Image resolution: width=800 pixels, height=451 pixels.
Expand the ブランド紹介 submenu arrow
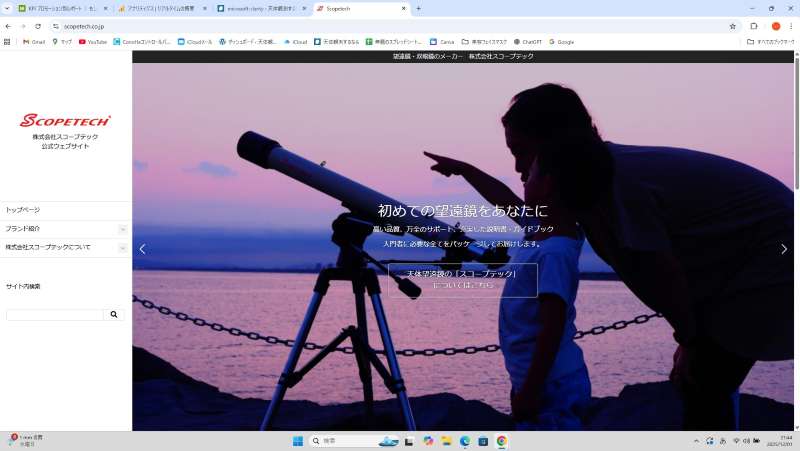tap(123, 229)
